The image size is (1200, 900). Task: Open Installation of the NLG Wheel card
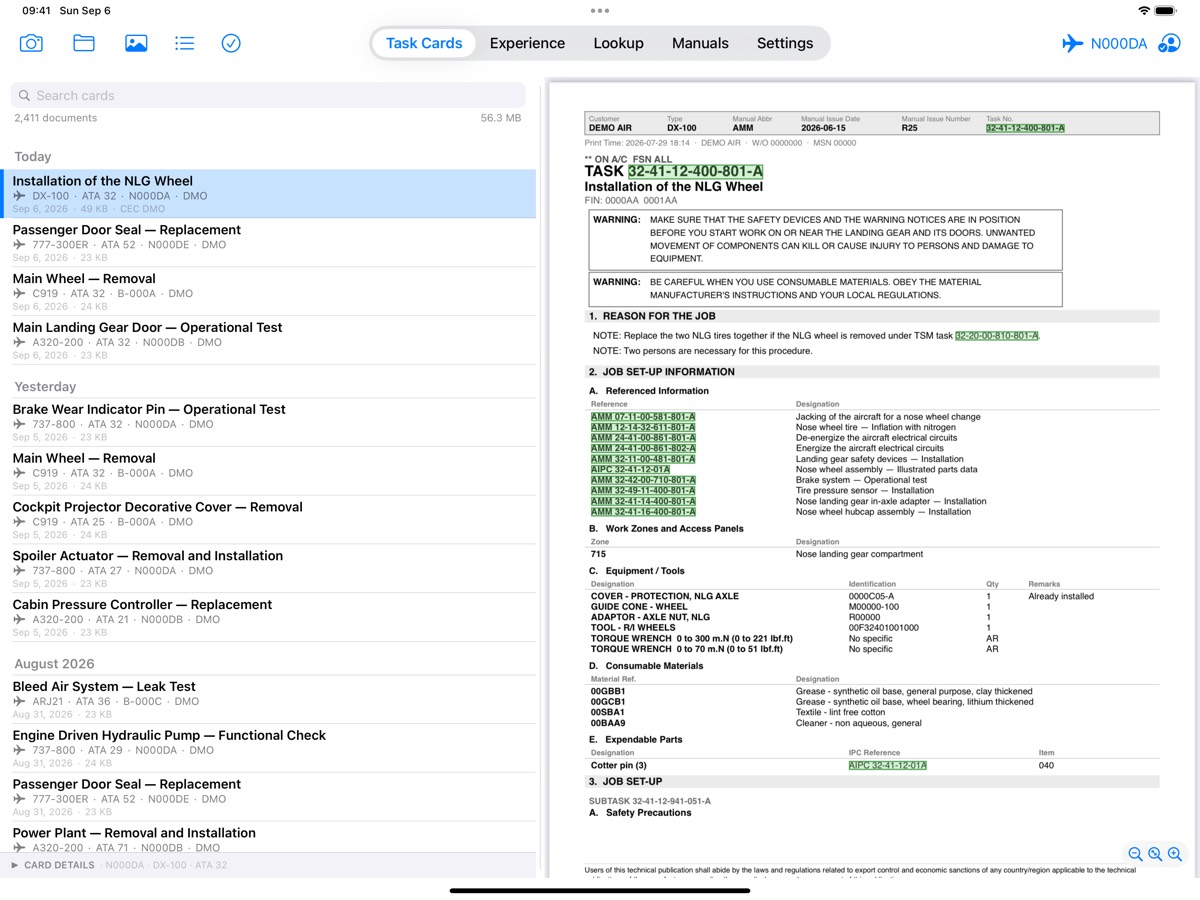click(x=268, y=194)
